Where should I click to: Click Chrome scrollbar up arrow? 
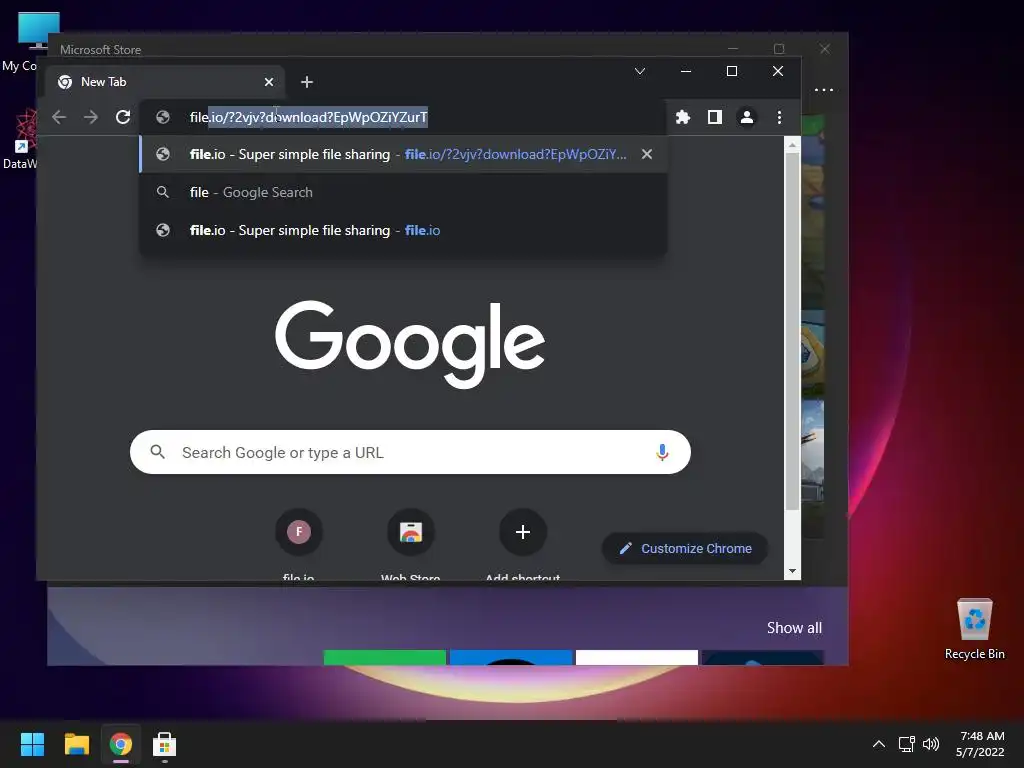pos(792,146)
